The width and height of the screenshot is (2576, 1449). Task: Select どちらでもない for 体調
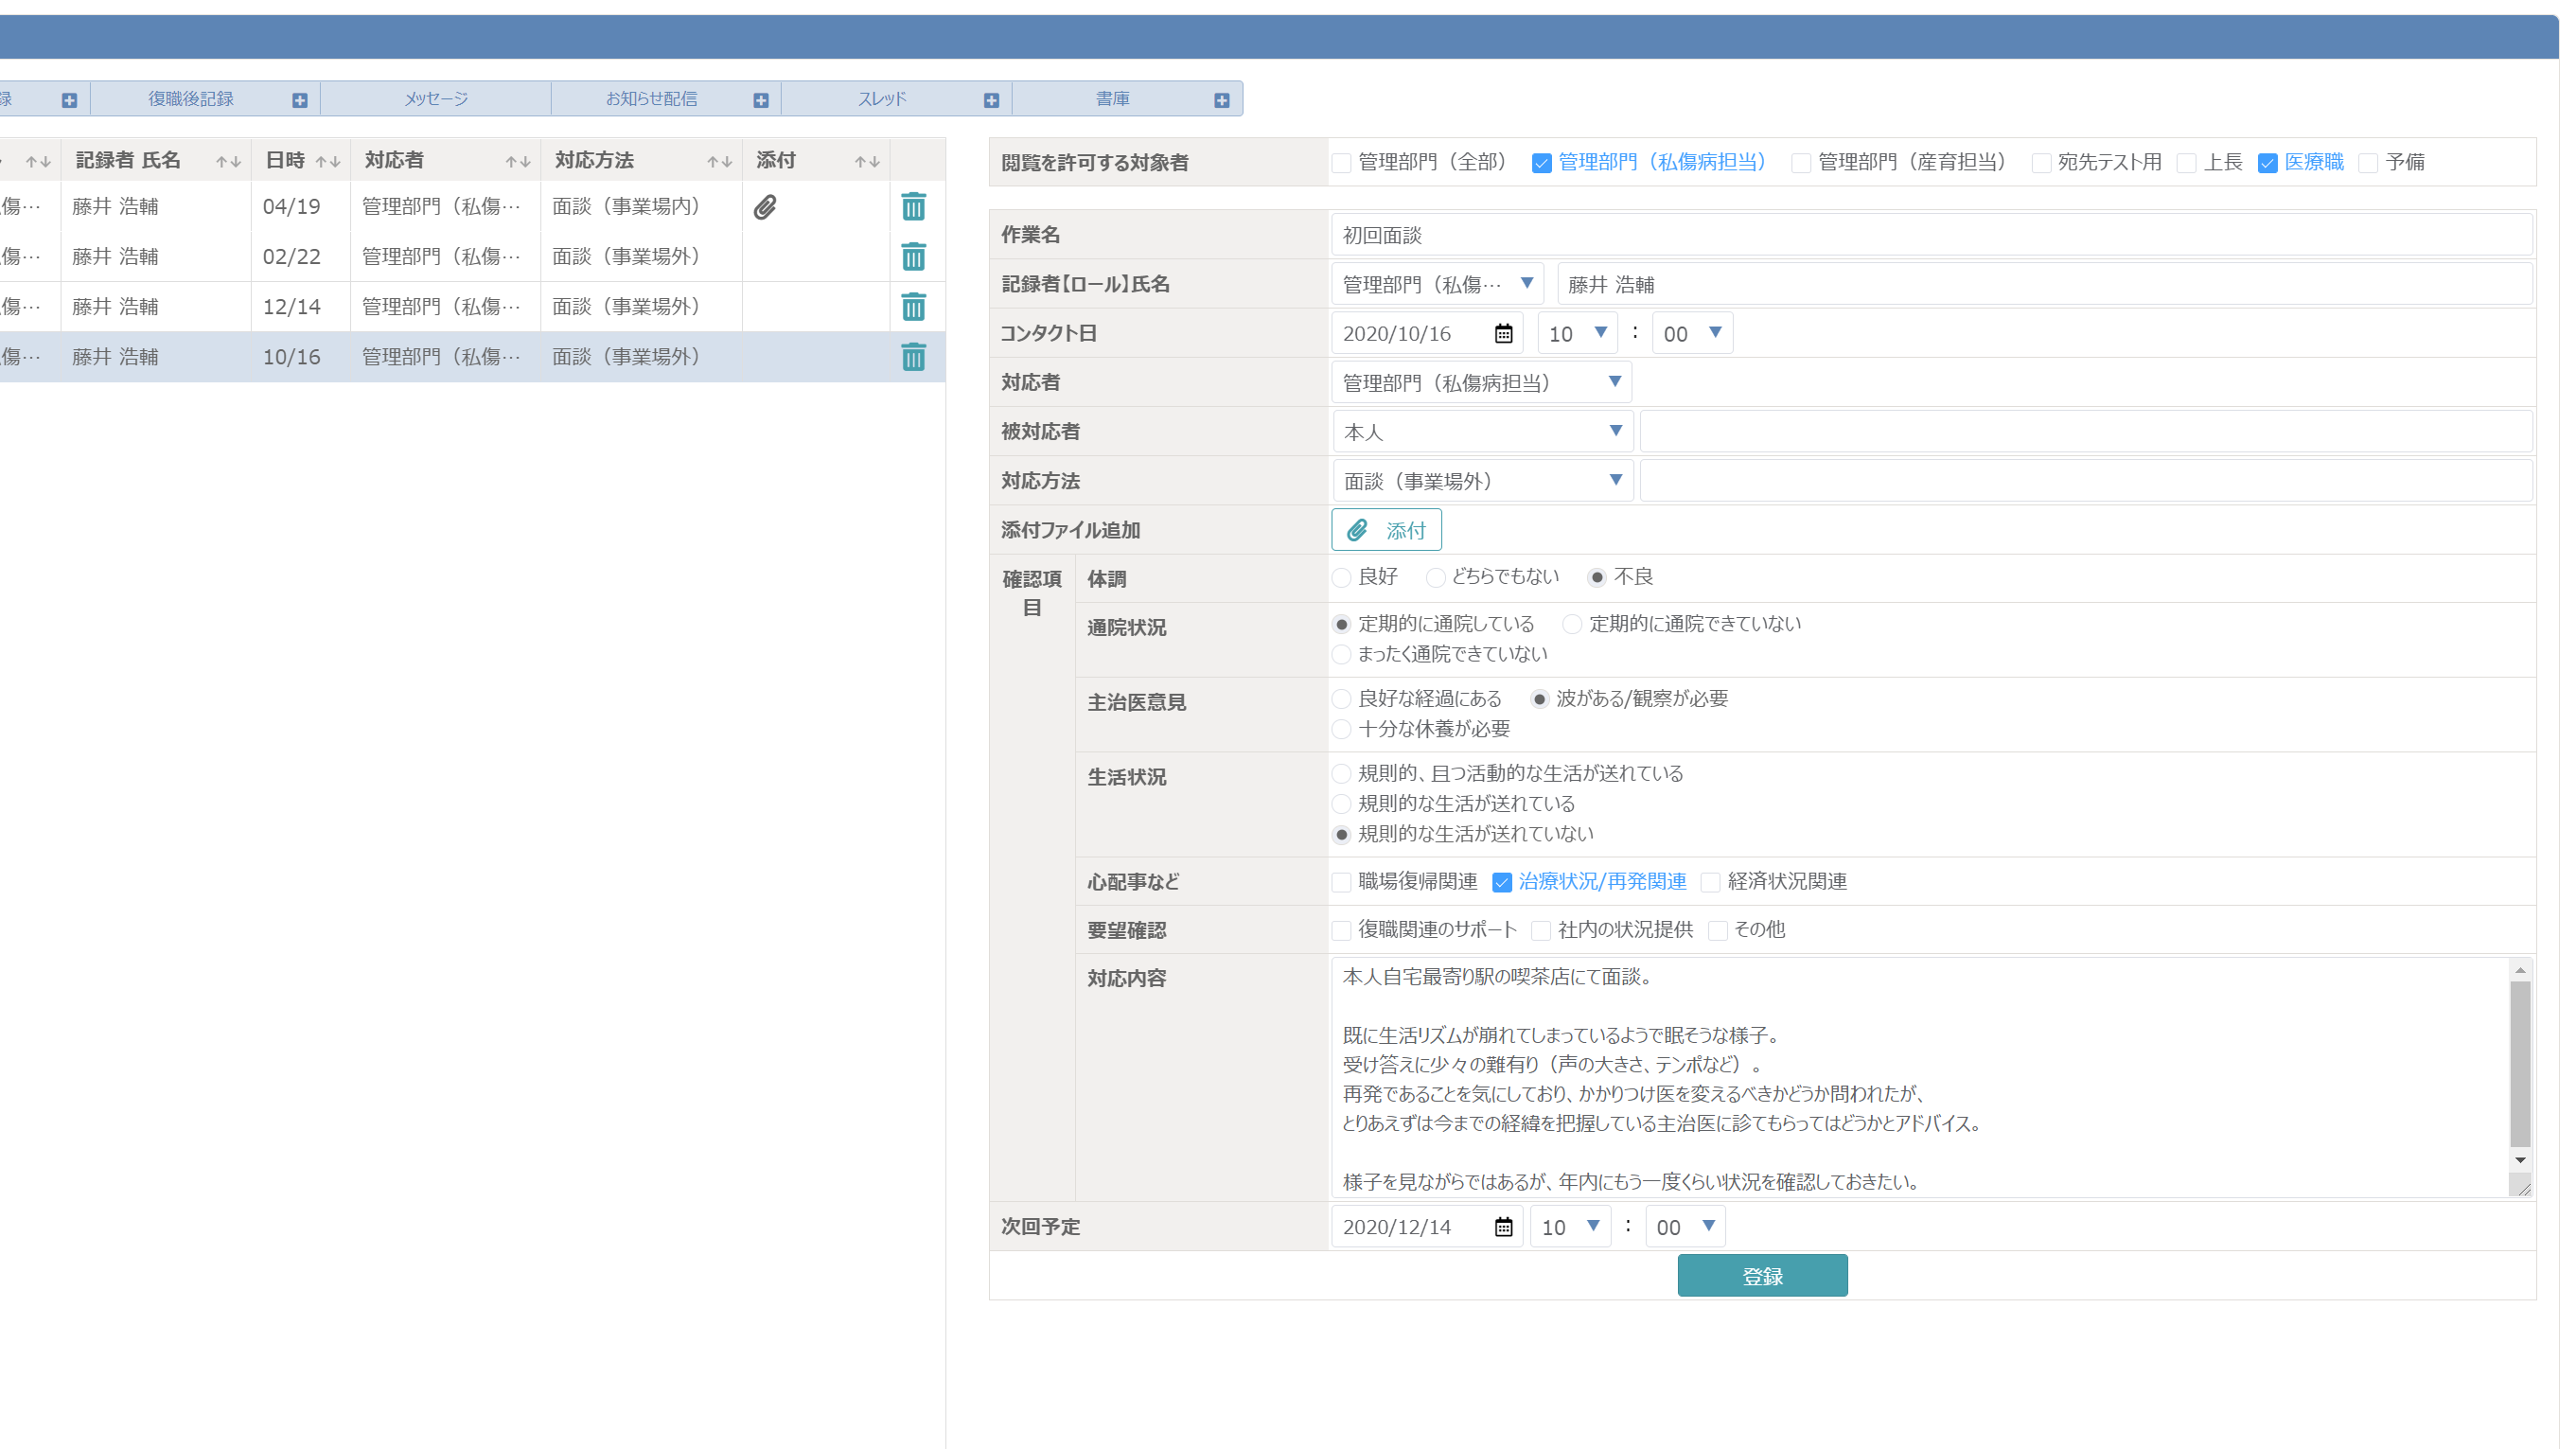(1435, 578)
